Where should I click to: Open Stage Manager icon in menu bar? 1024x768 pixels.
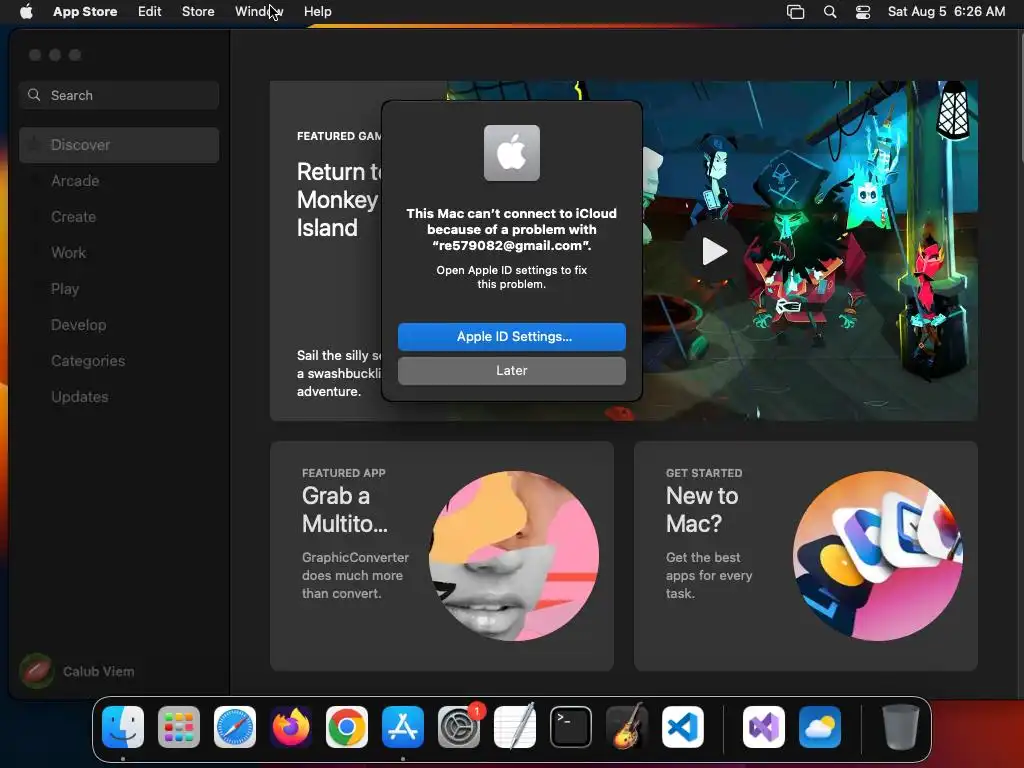(795, 11)
